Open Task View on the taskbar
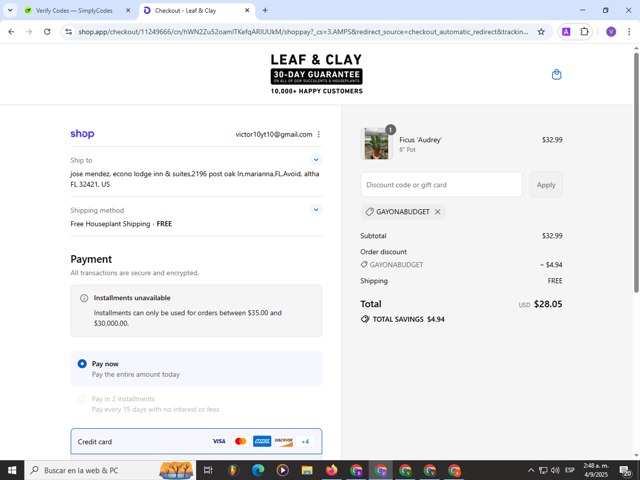The width and height of the screenshot is (640, 480). click(x=208, y=470)
